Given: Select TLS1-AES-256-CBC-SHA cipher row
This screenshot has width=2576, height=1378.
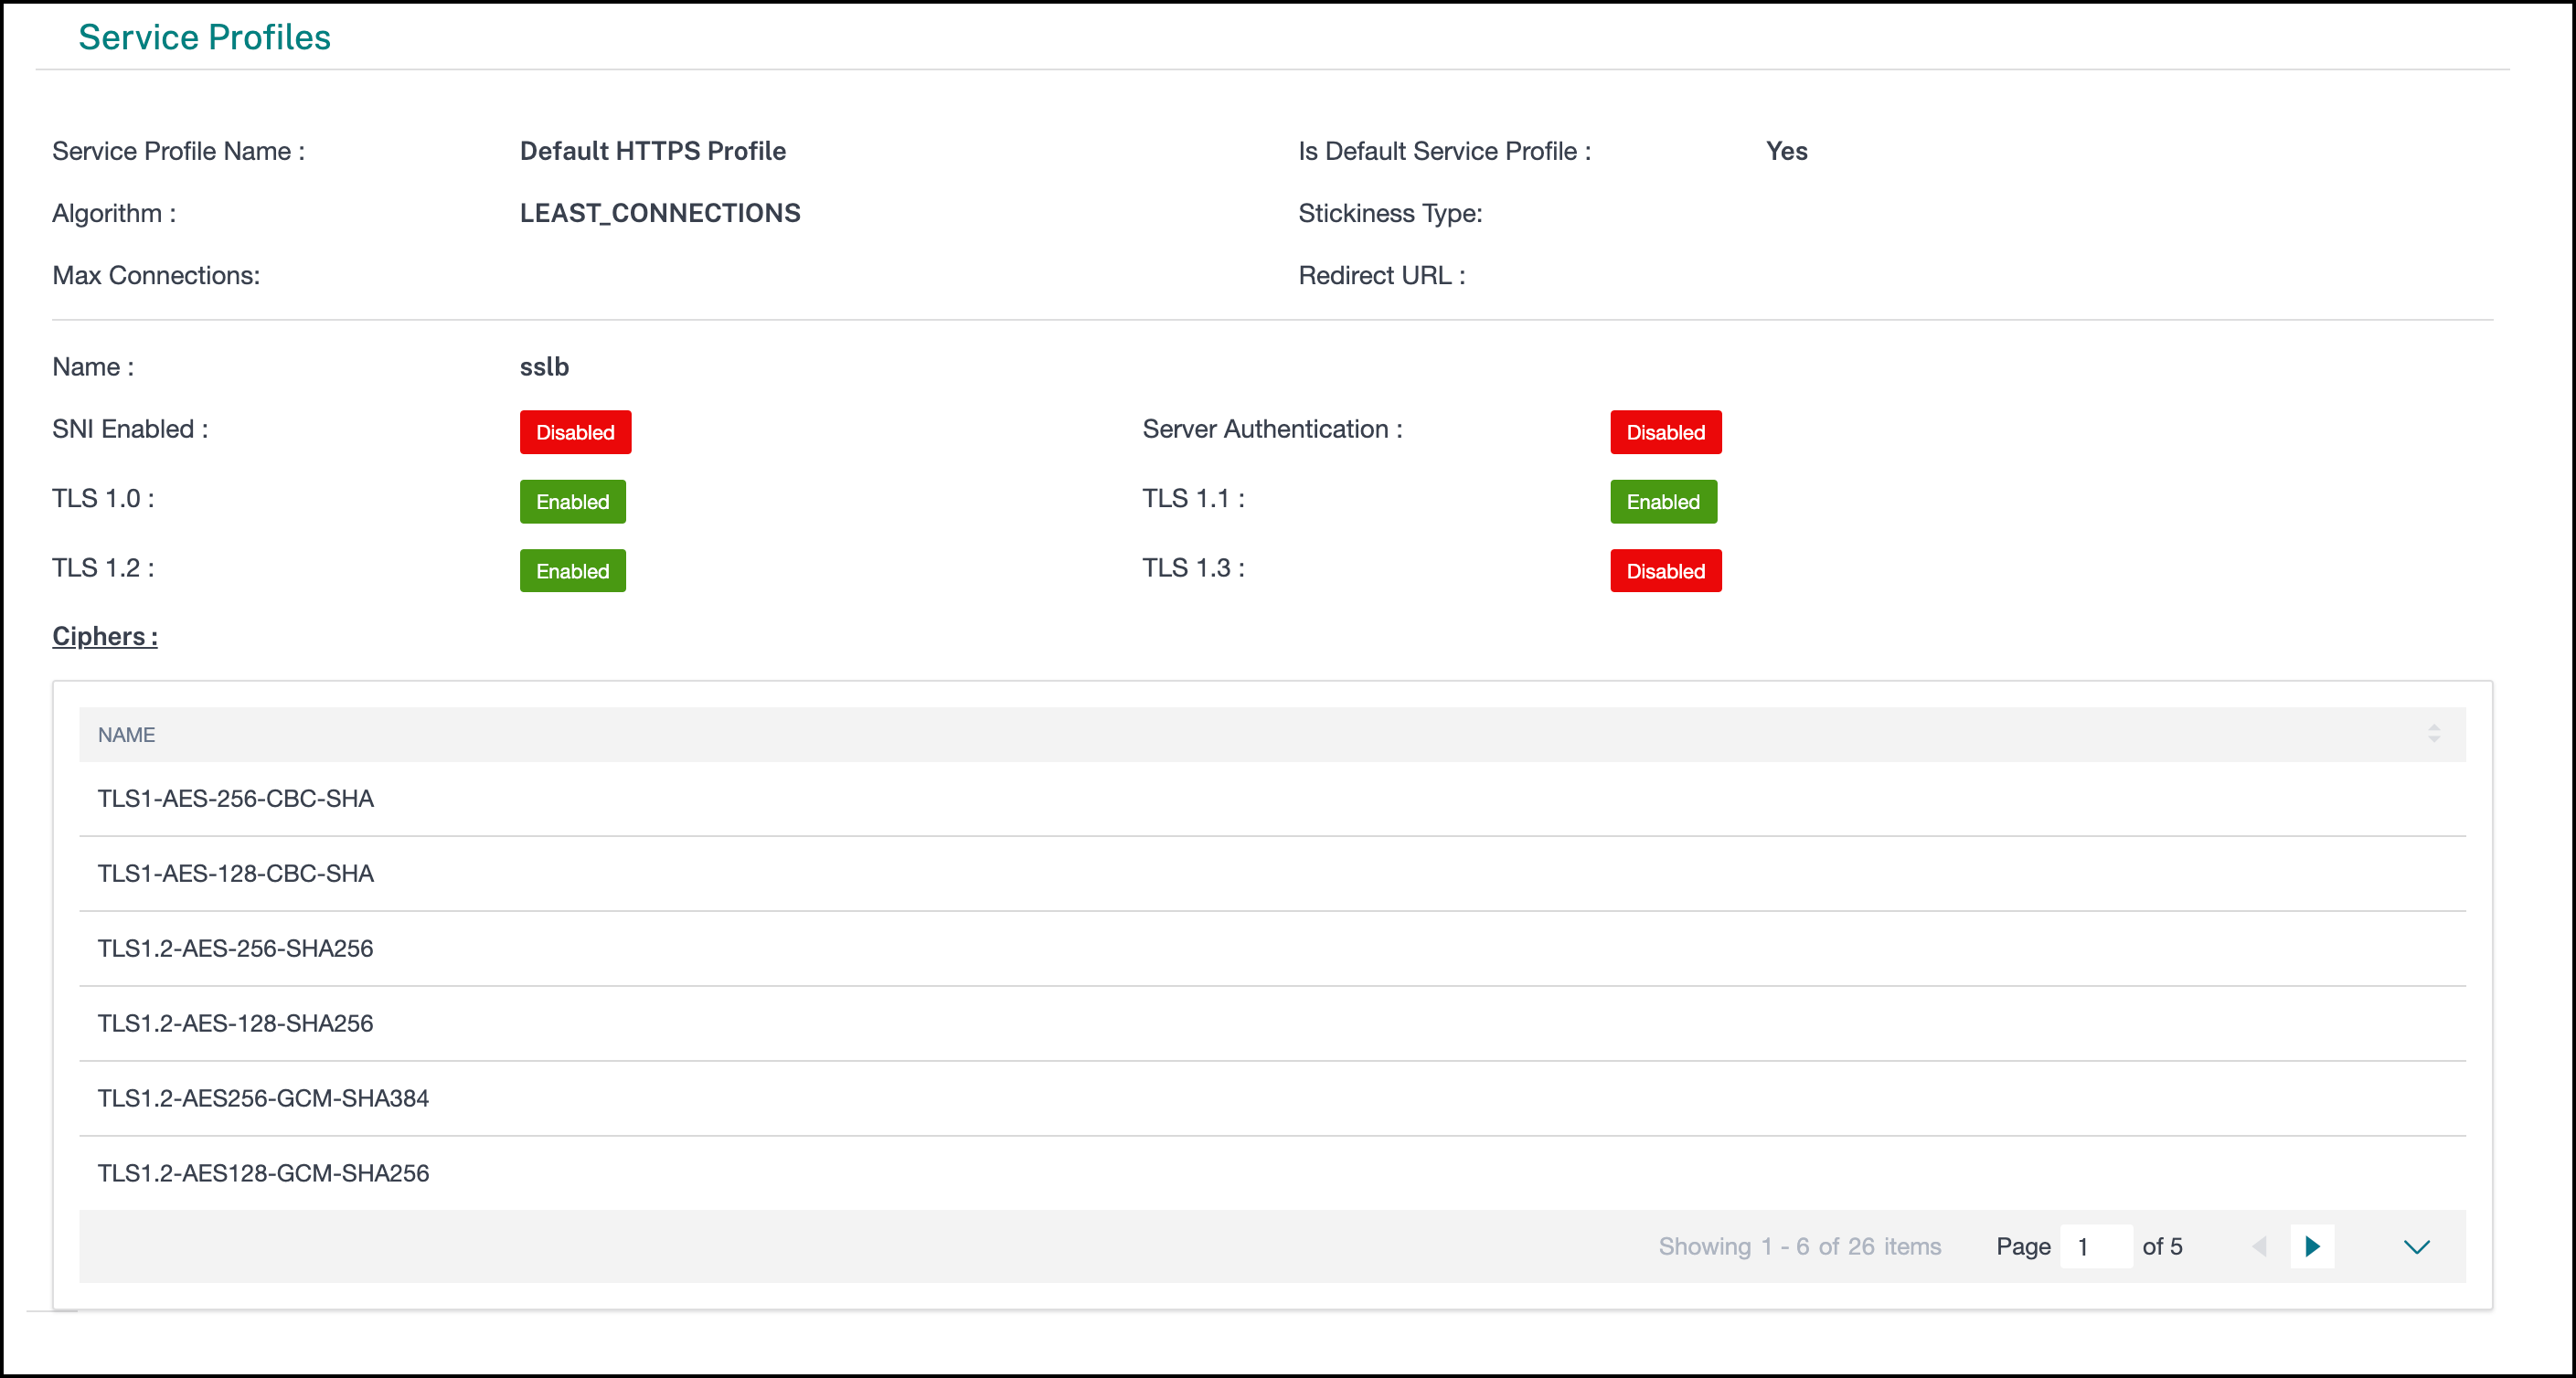Looking at the screenshot, I should click(x=1272, y=798).
